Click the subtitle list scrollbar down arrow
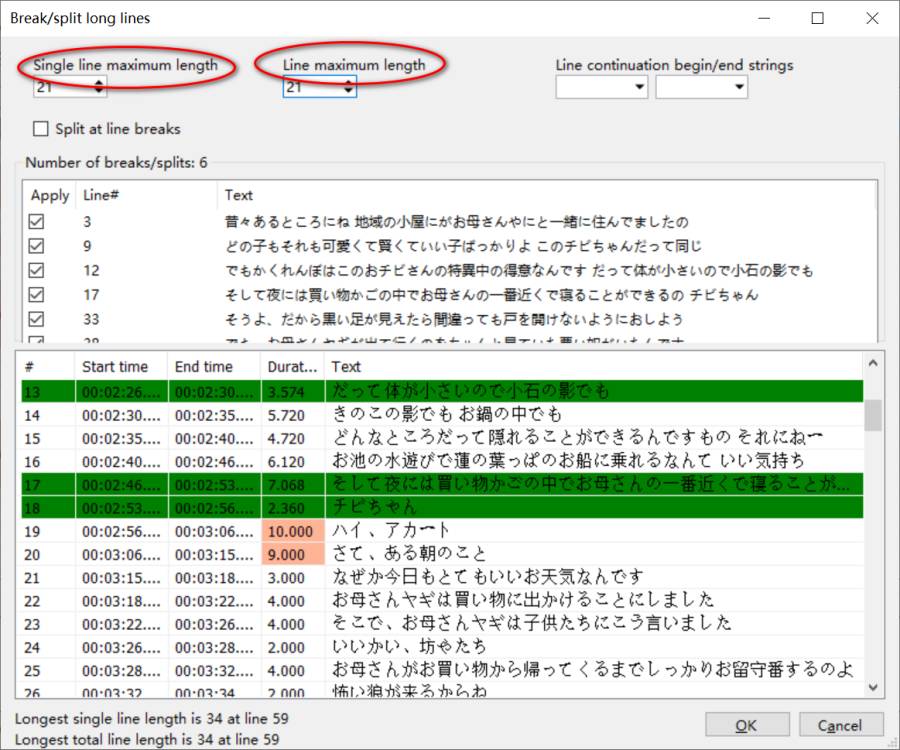This screenshot has width=900, height=750. 875,687
